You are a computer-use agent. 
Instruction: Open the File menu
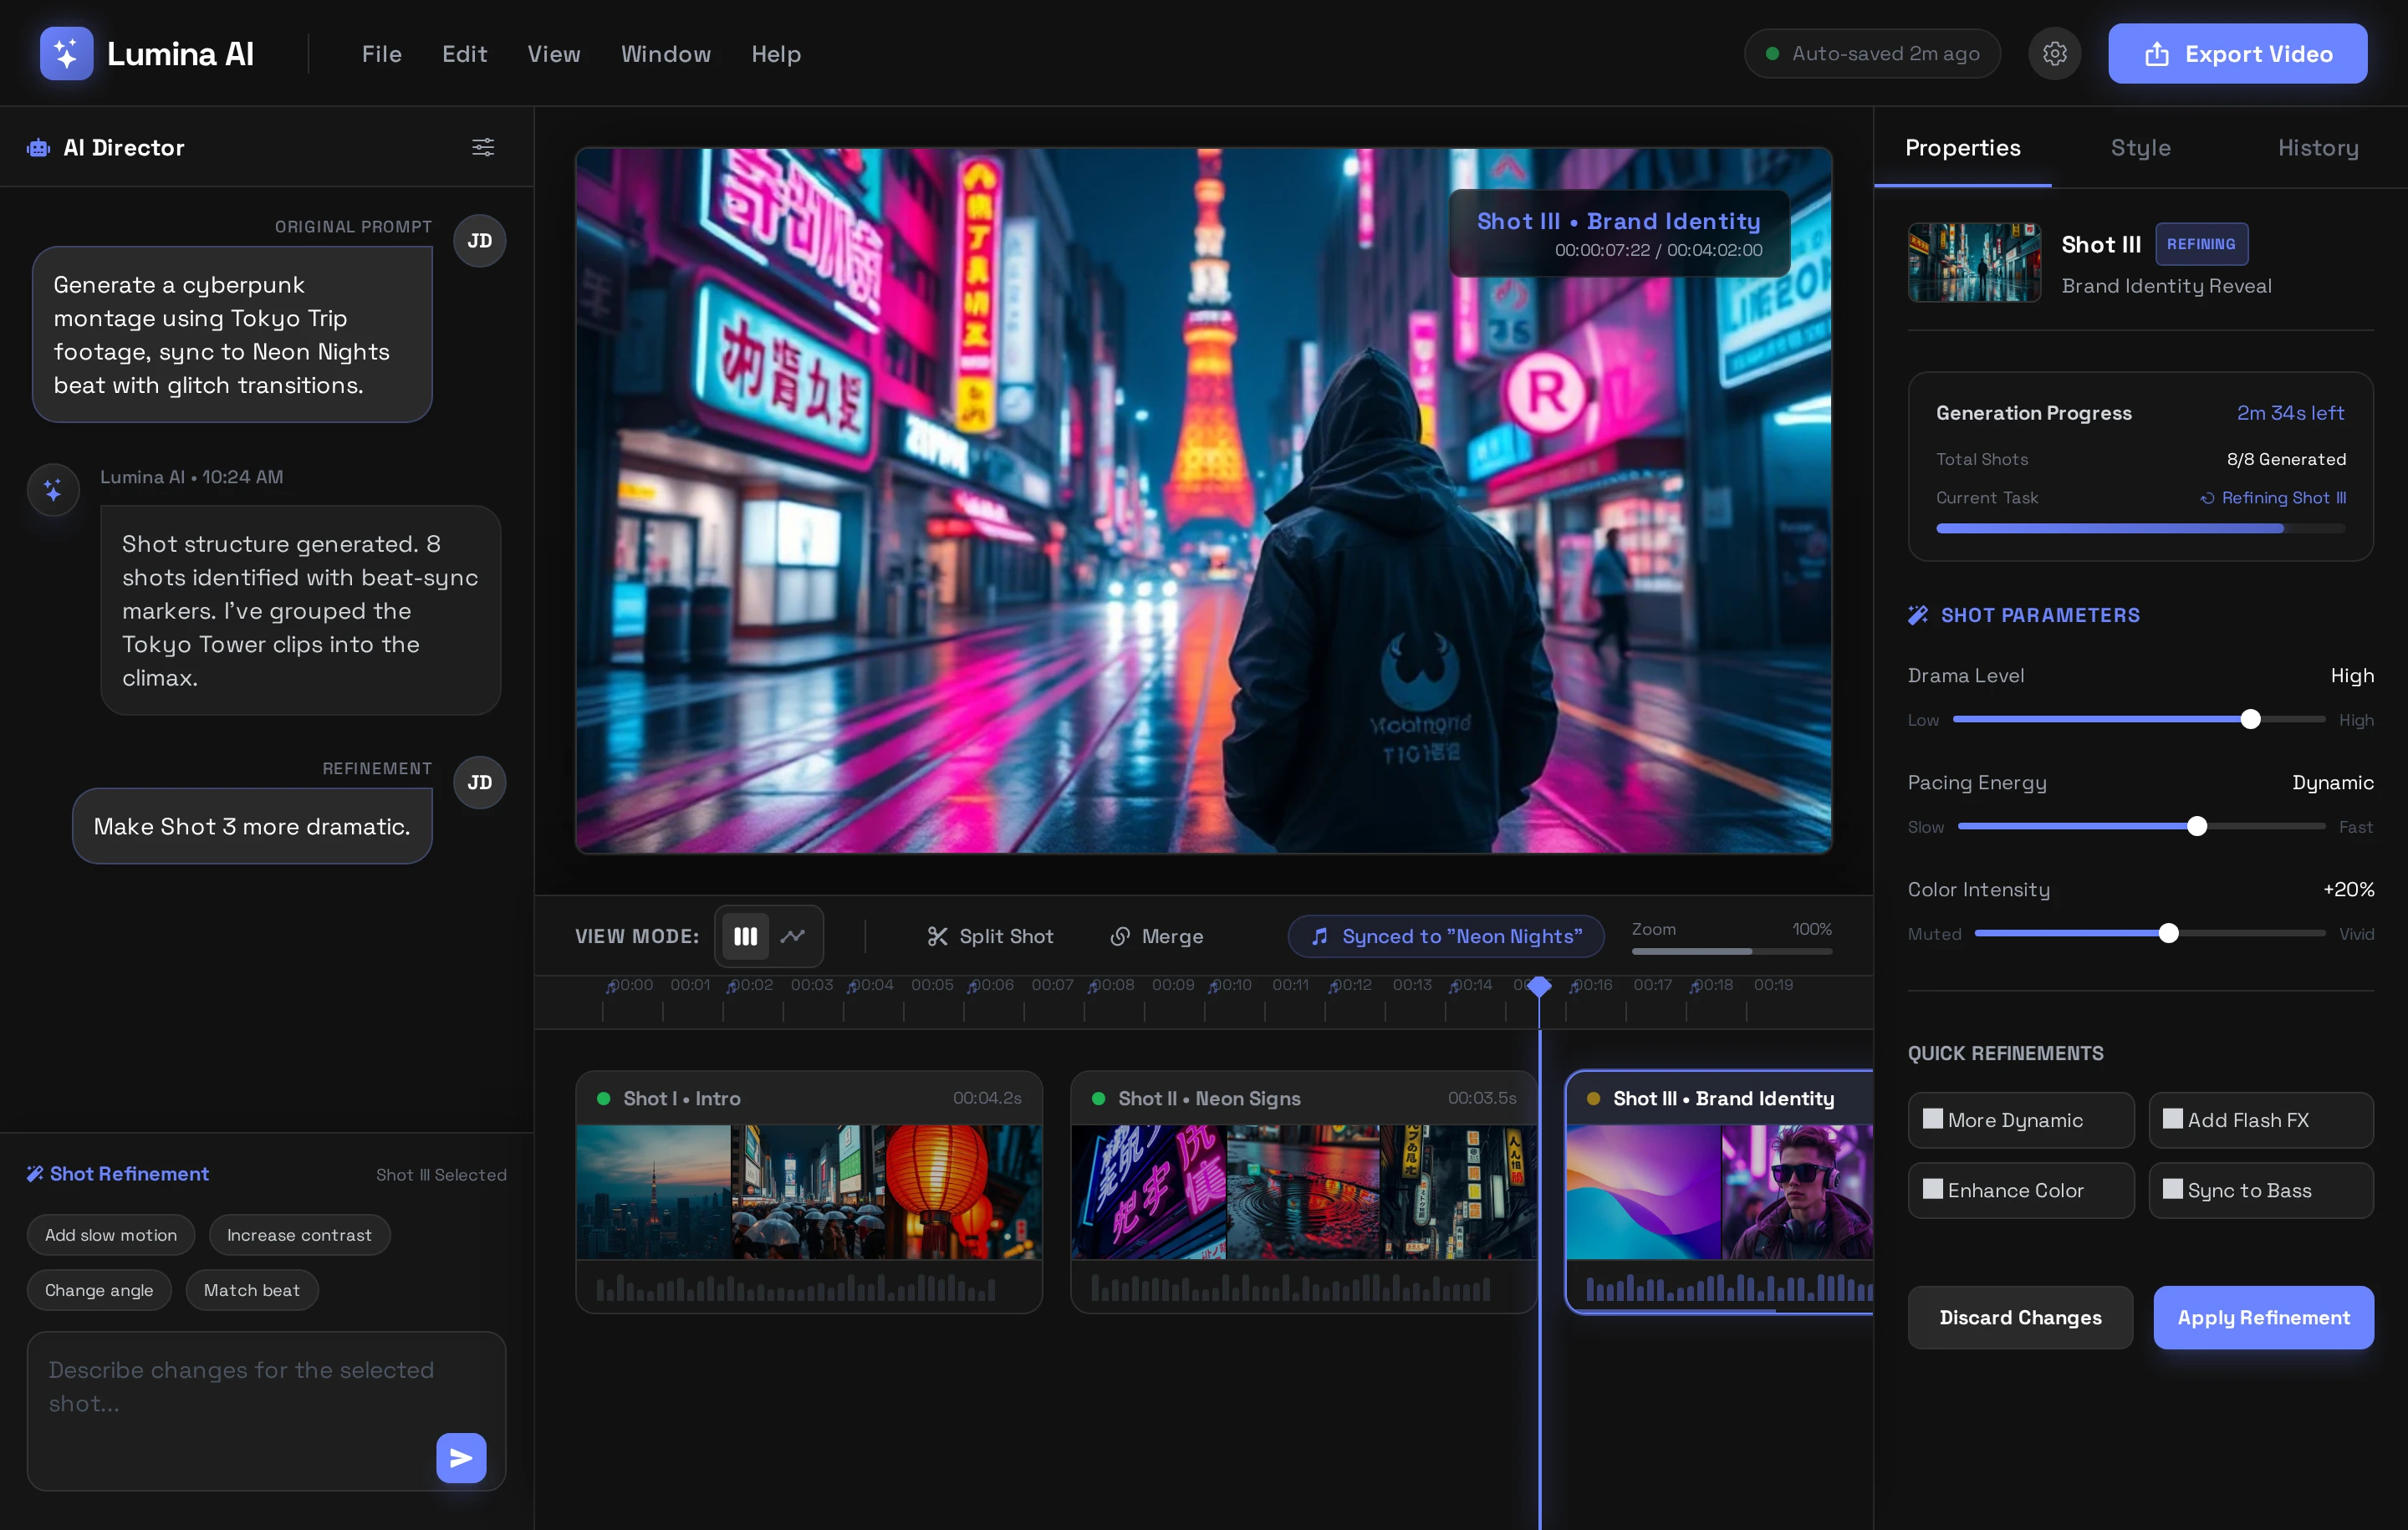click(381, 54)
